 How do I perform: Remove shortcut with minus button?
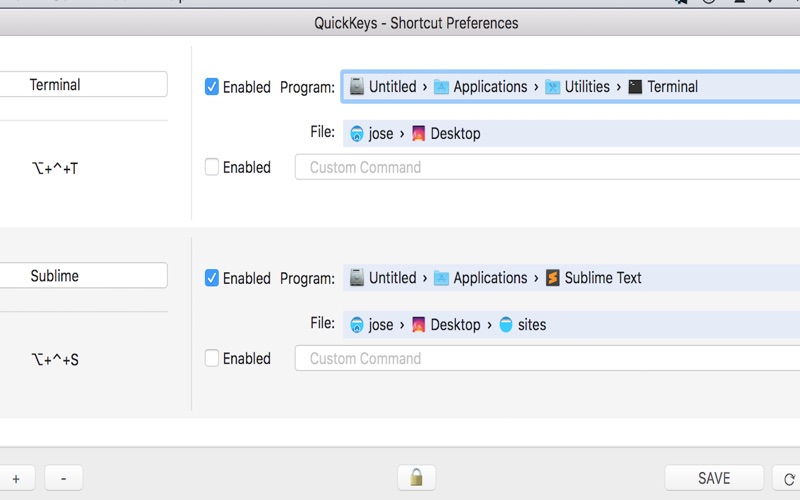coord(63,479)
